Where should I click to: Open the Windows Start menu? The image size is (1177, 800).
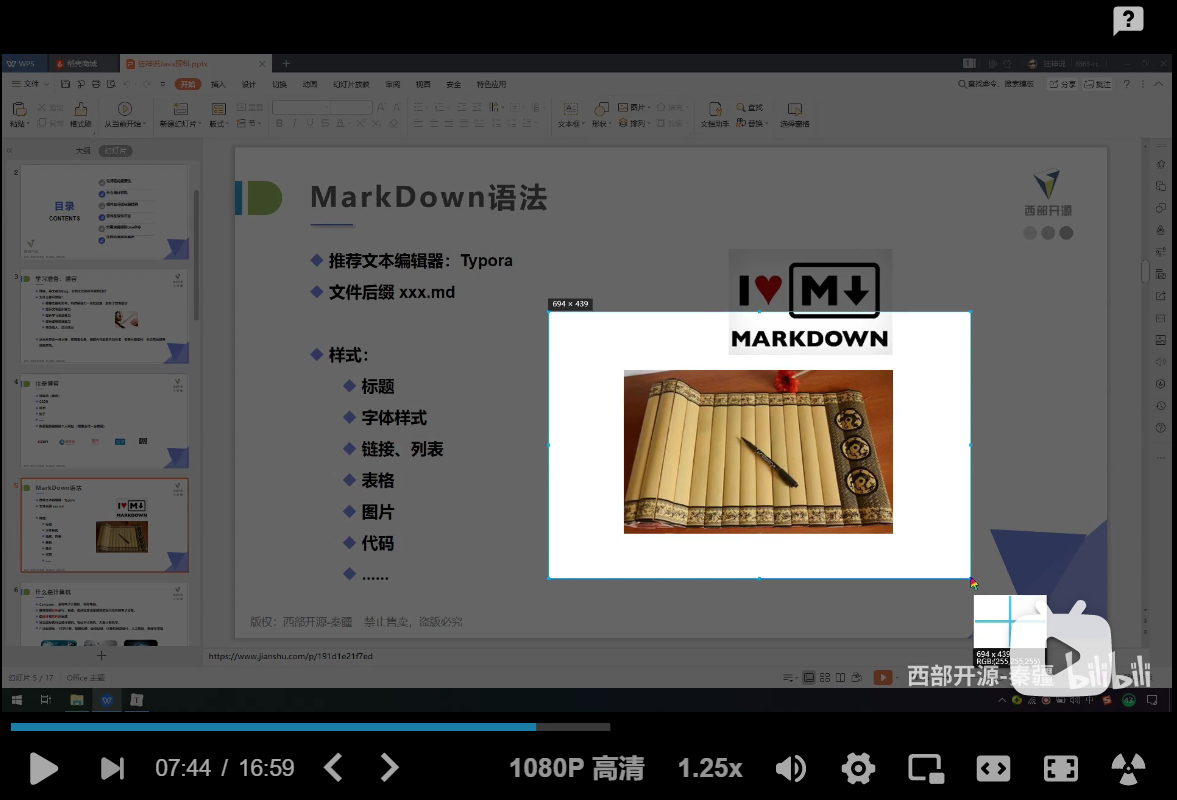(x=17, y=700)
